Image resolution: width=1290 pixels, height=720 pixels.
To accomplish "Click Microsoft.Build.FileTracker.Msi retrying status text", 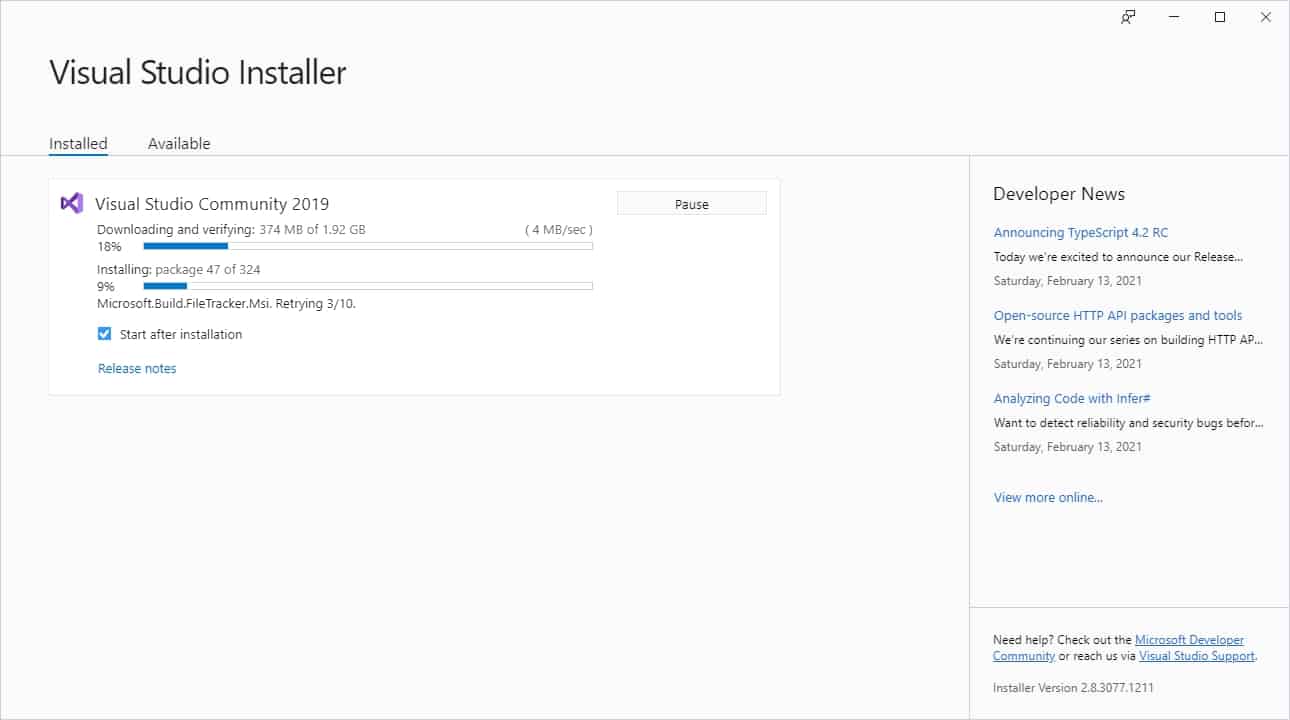I will tap(226, 303).
